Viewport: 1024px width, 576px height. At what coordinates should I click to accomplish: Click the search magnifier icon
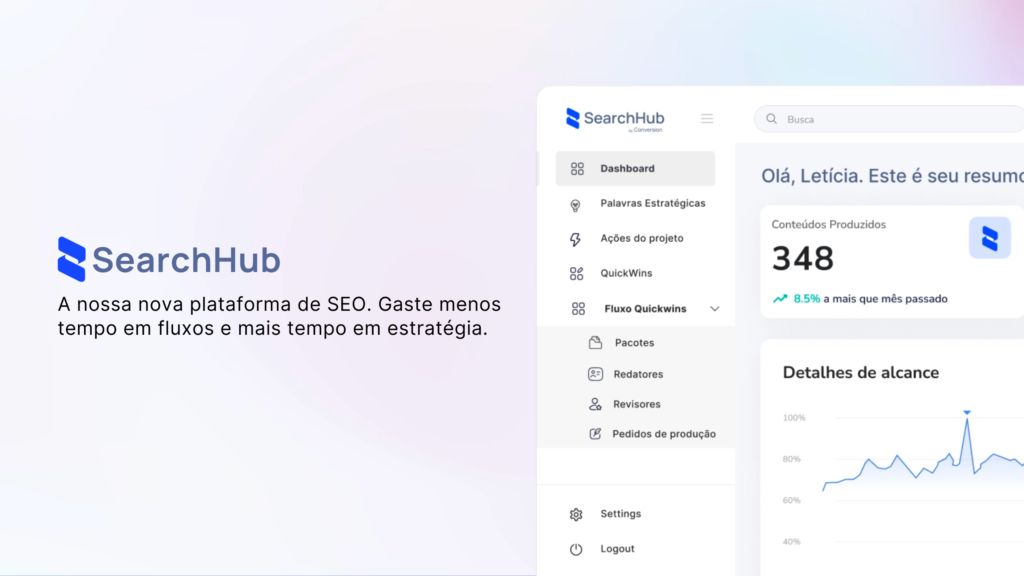point(771,118)
